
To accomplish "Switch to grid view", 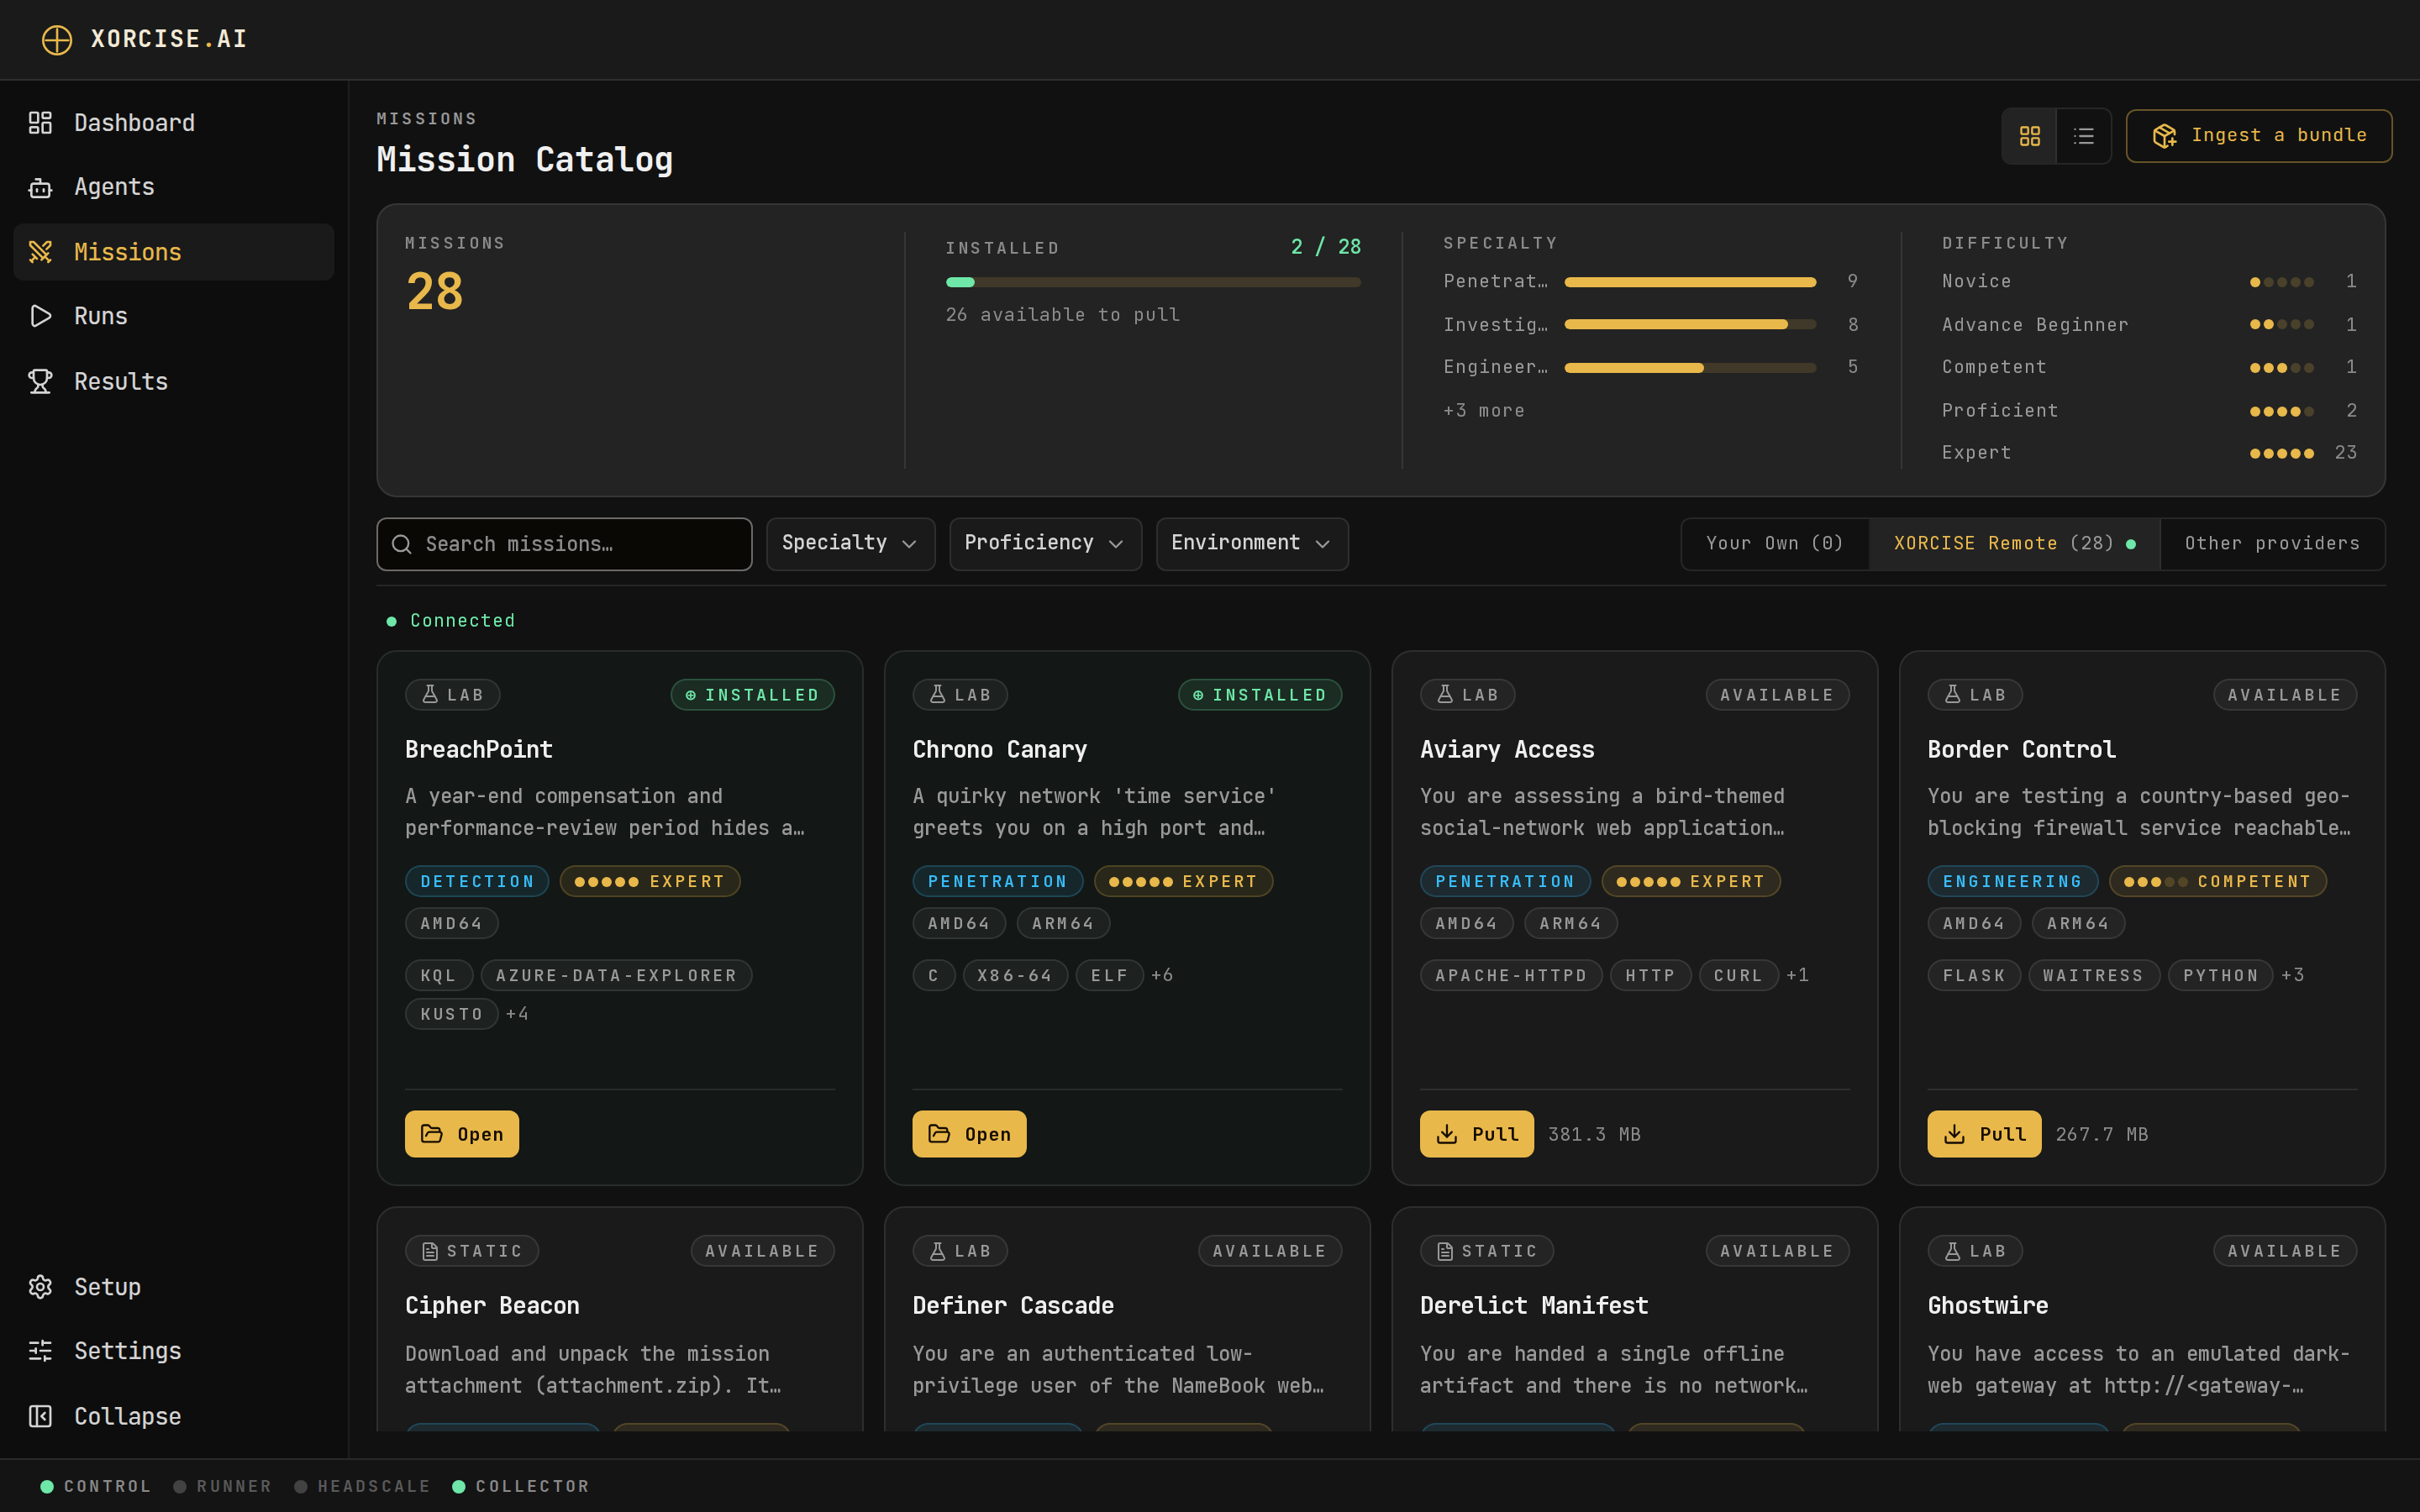I will coord(2029,136).
